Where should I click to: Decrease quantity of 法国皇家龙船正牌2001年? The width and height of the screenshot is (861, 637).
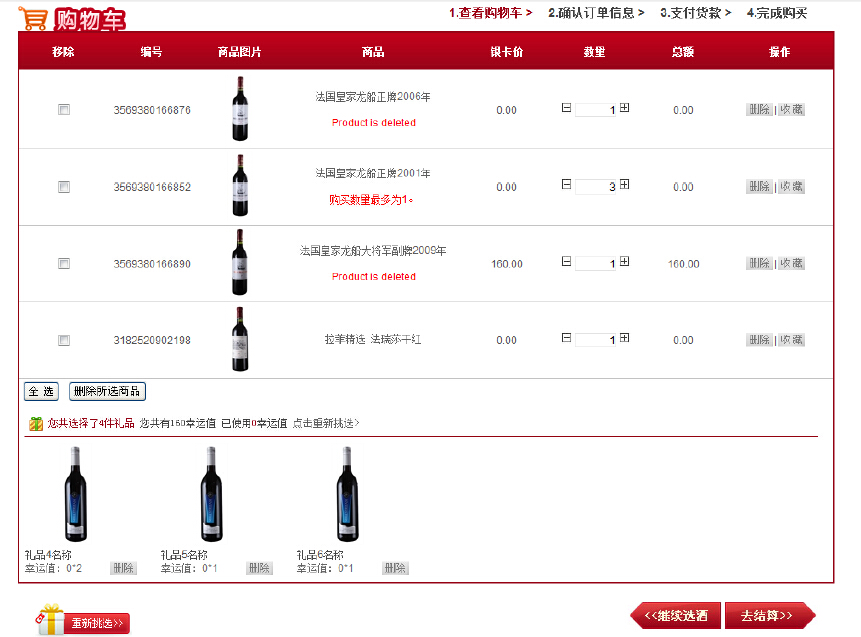tap(567, 185)
